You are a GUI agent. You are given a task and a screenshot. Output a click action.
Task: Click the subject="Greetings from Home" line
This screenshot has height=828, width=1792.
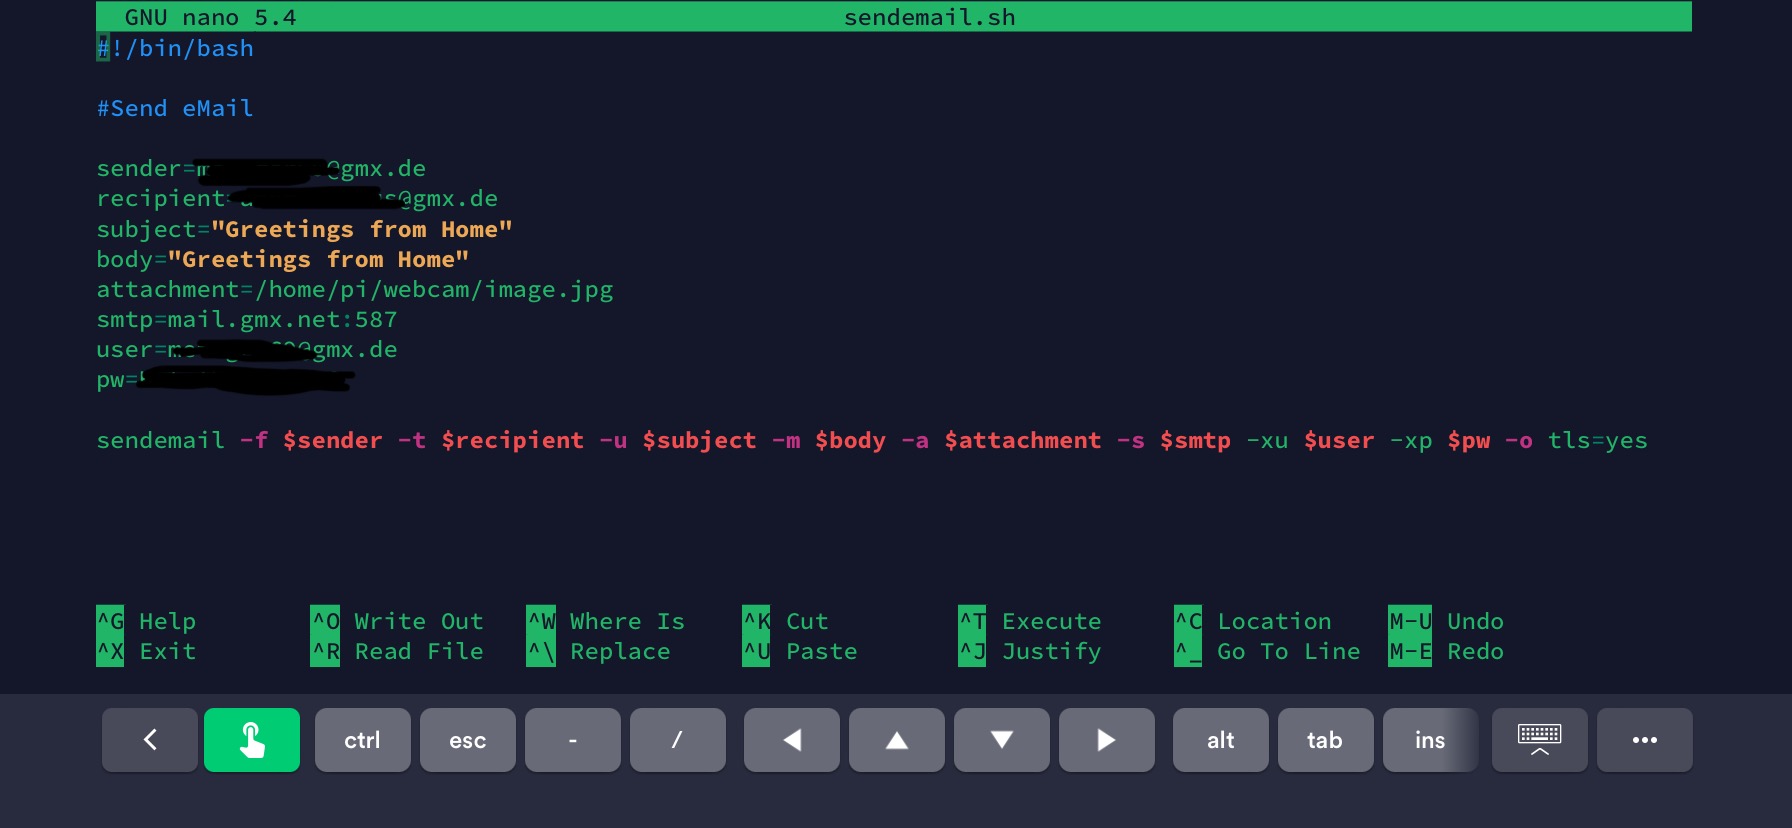[x=304, y=229]
